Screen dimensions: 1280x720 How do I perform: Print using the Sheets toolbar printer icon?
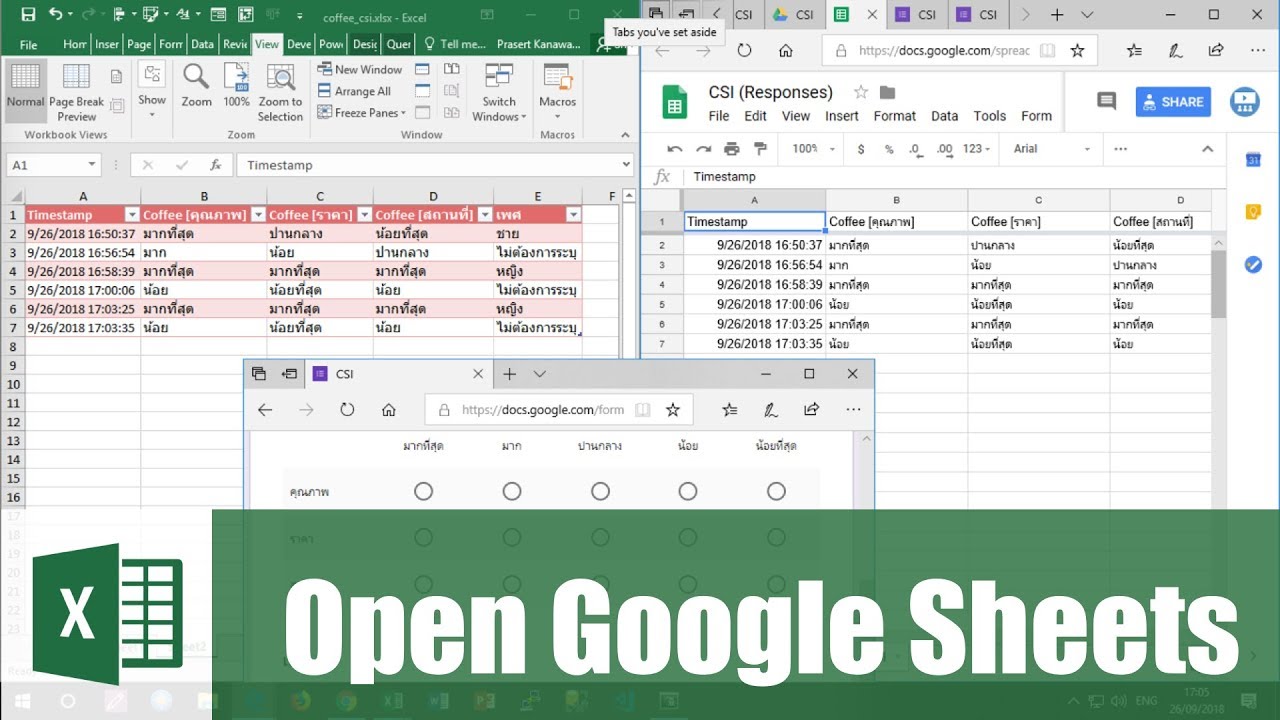pos(732,149)
